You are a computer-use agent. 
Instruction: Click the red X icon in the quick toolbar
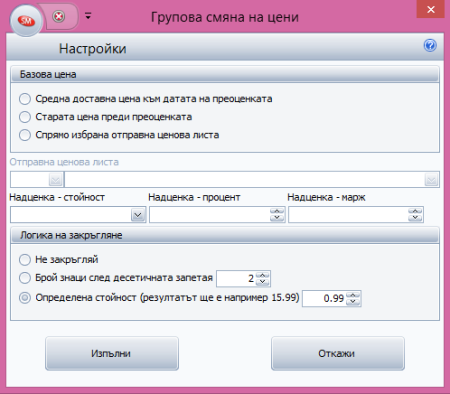point(59,16)
